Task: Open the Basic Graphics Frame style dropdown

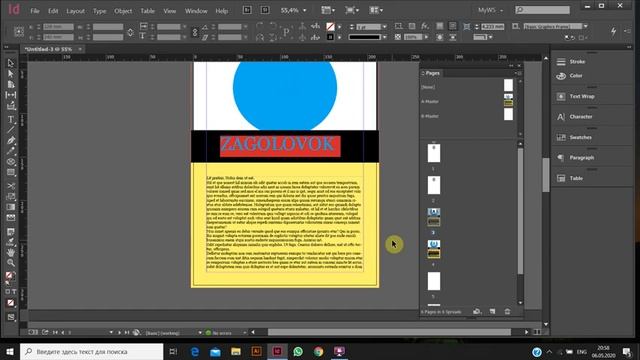Action: 586,27
